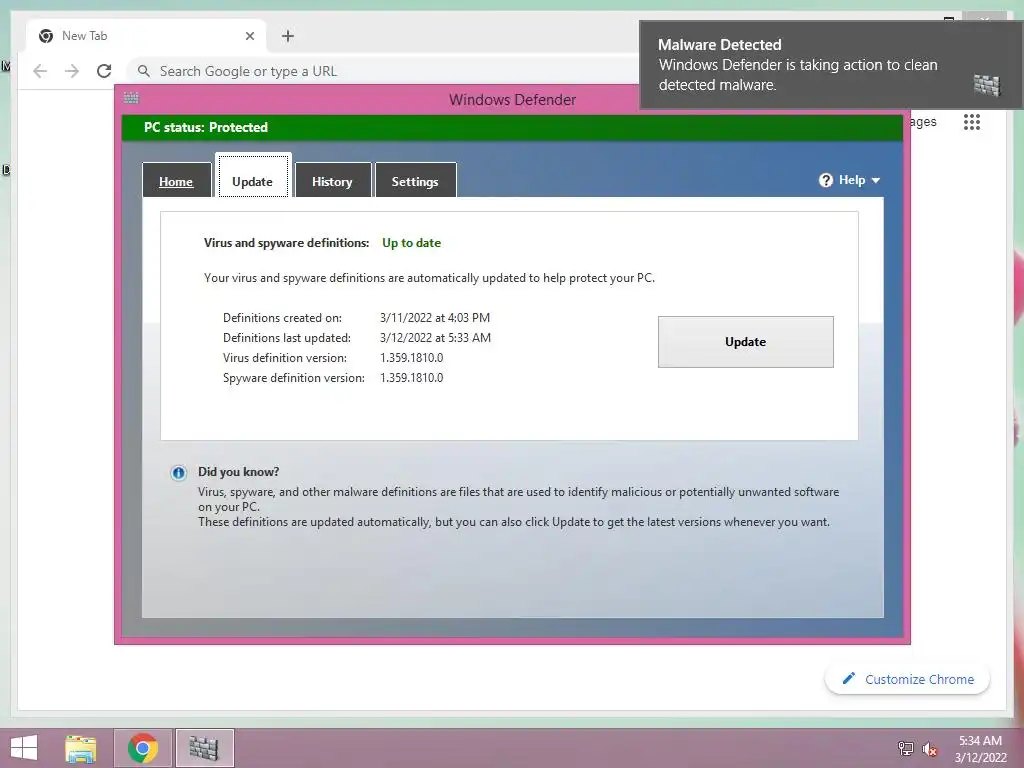Open the Windows Start menu
This screenshot has width=1024, height=768.
pos(24,748)
